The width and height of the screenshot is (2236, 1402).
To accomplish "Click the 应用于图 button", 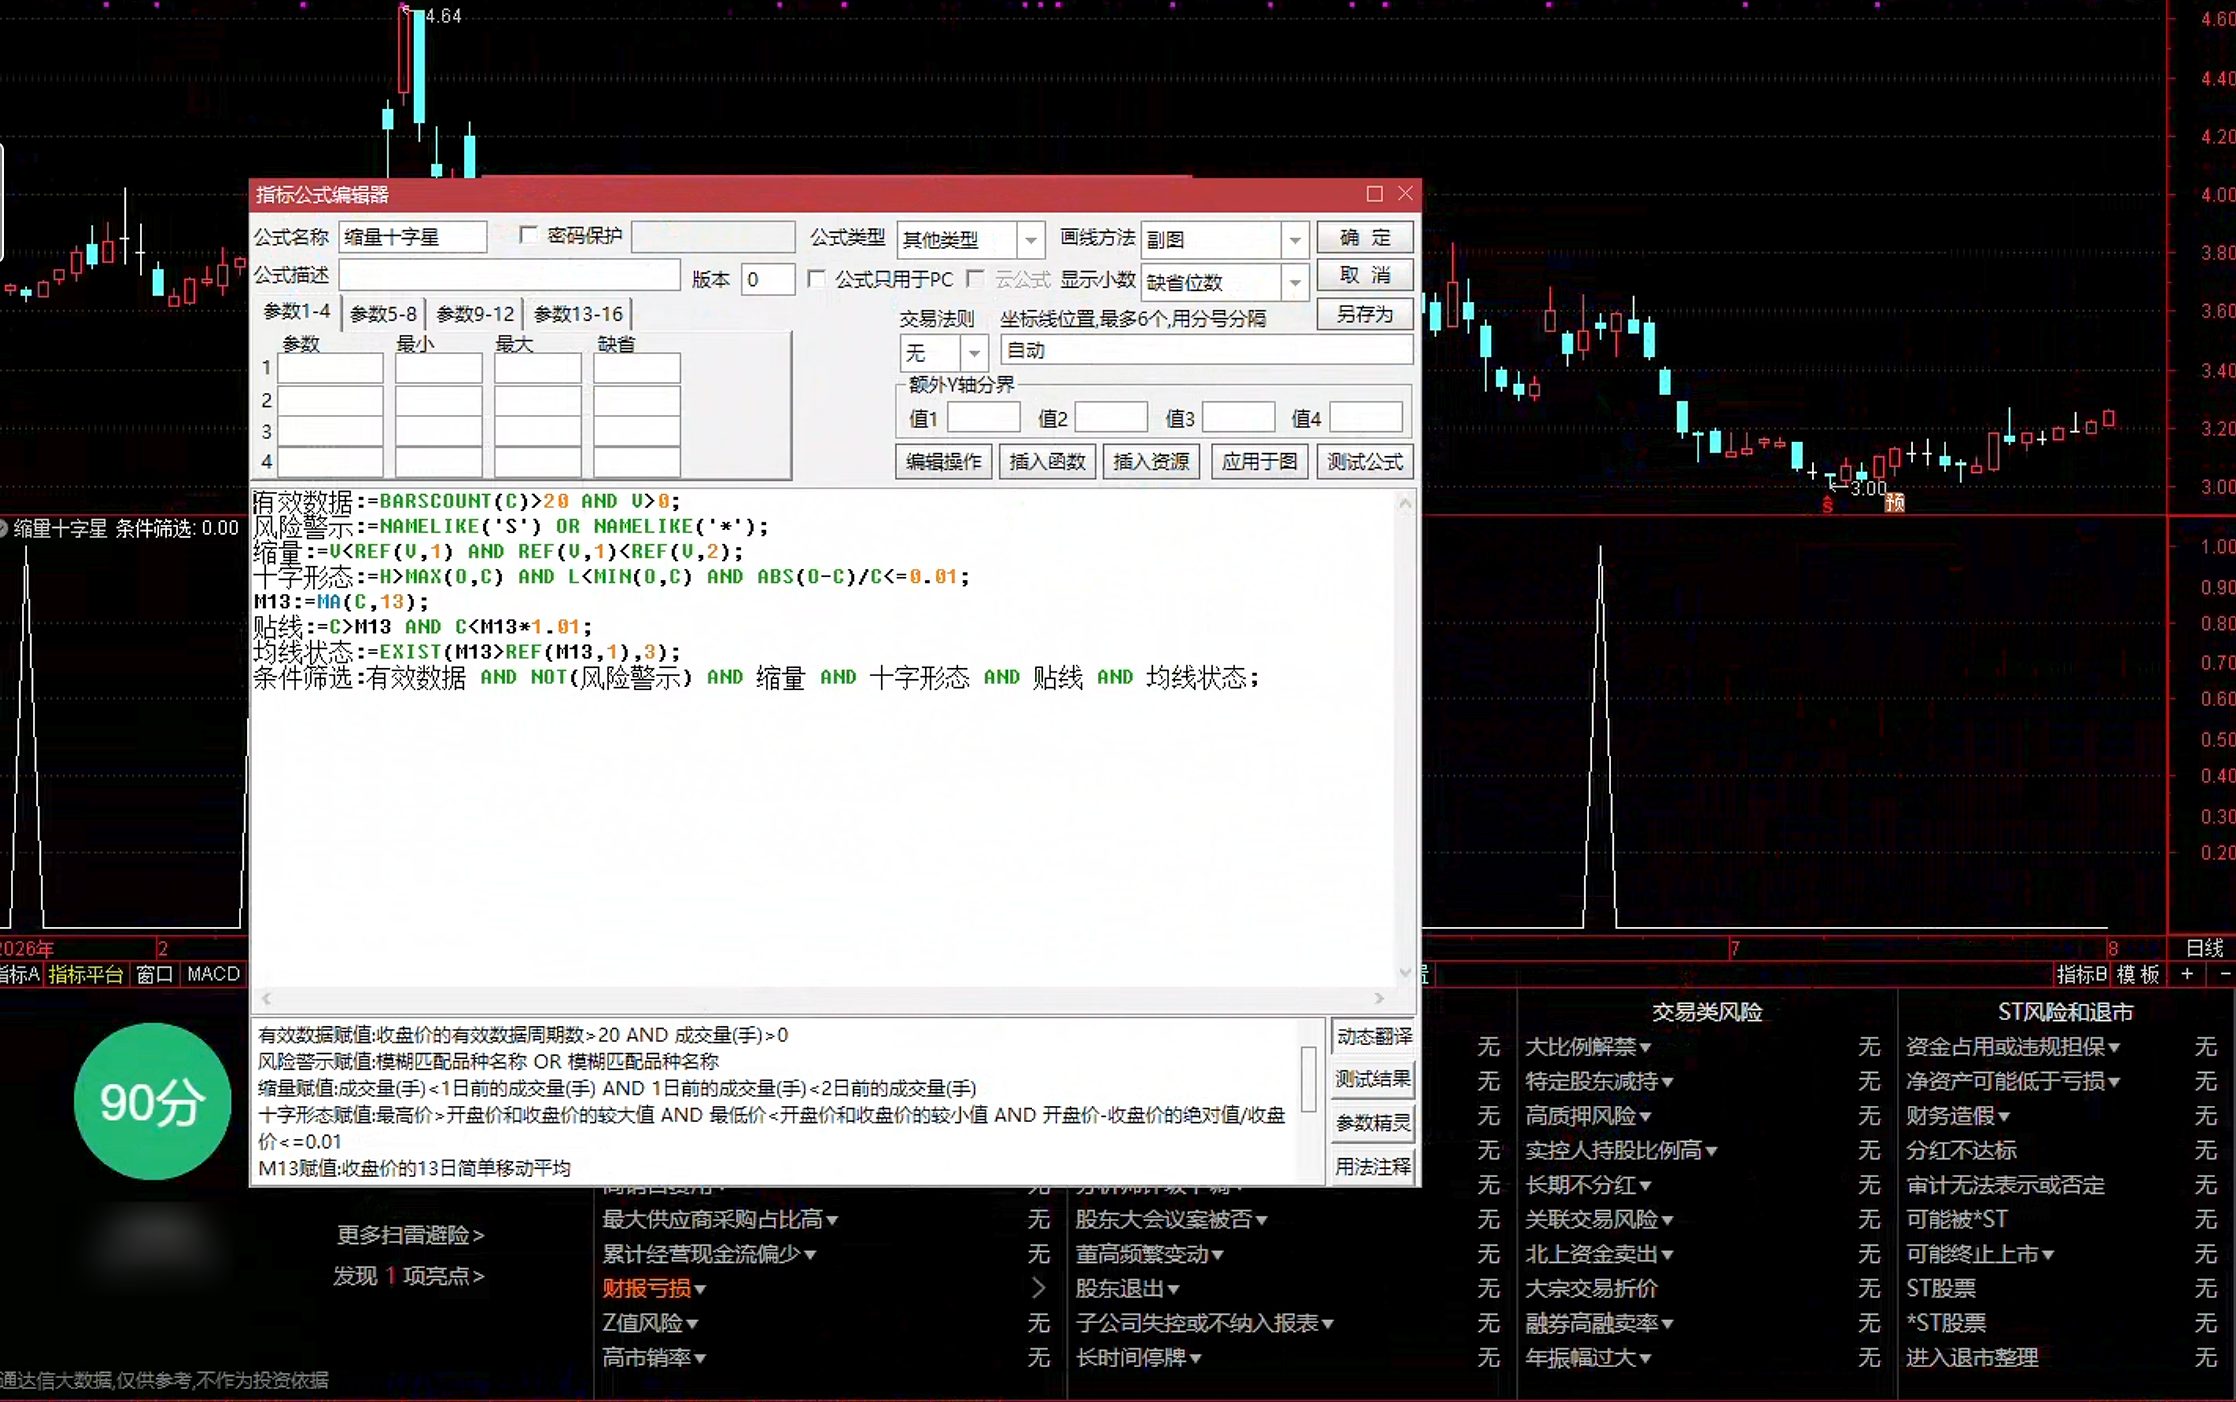I will (1259, 462).
